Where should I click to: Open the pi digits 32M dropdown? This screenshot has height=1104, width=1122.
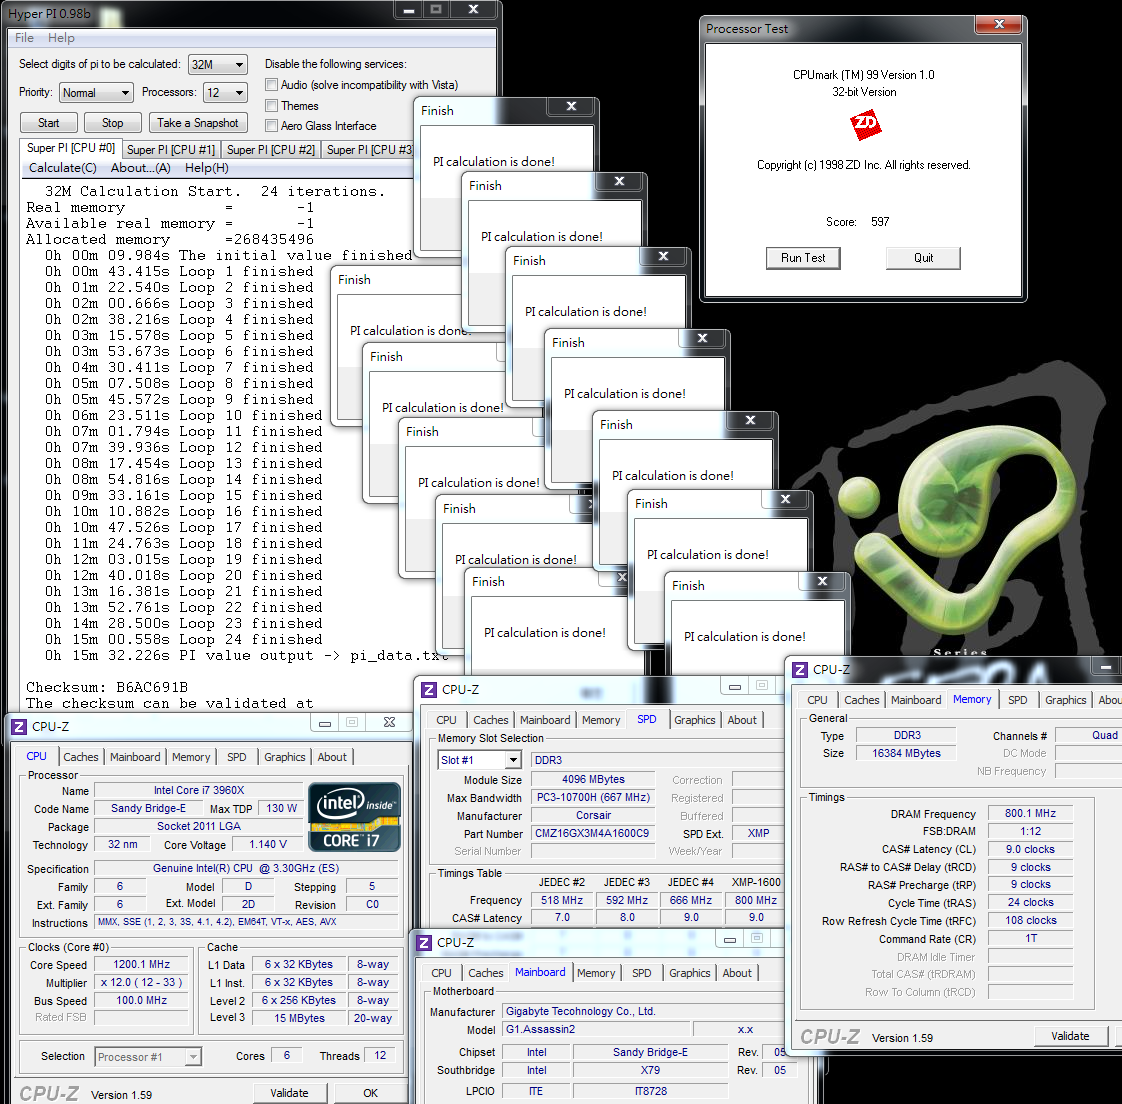coord(218,64)
